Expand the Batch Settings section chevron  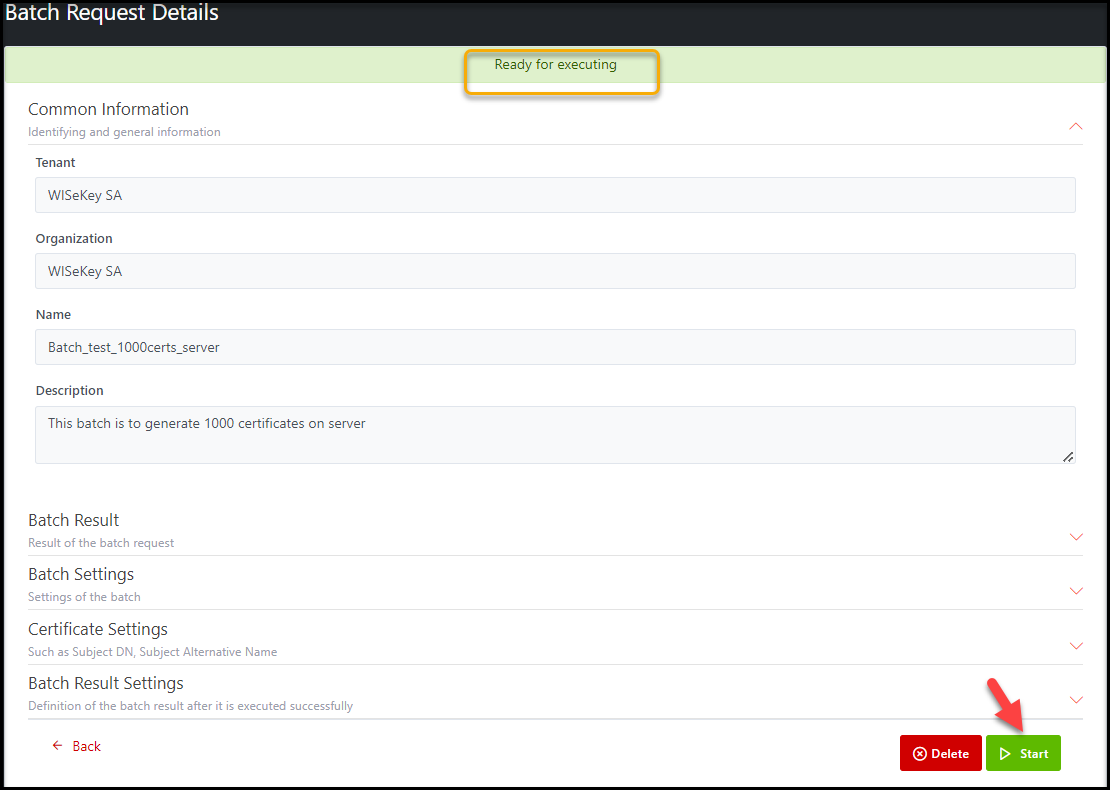click(x=1076, y=591)
